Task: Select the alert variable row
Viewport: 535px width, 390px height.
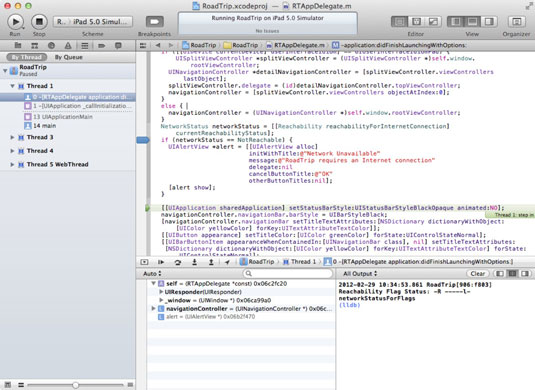Action: pyautogui.click(x=241, y=317)
